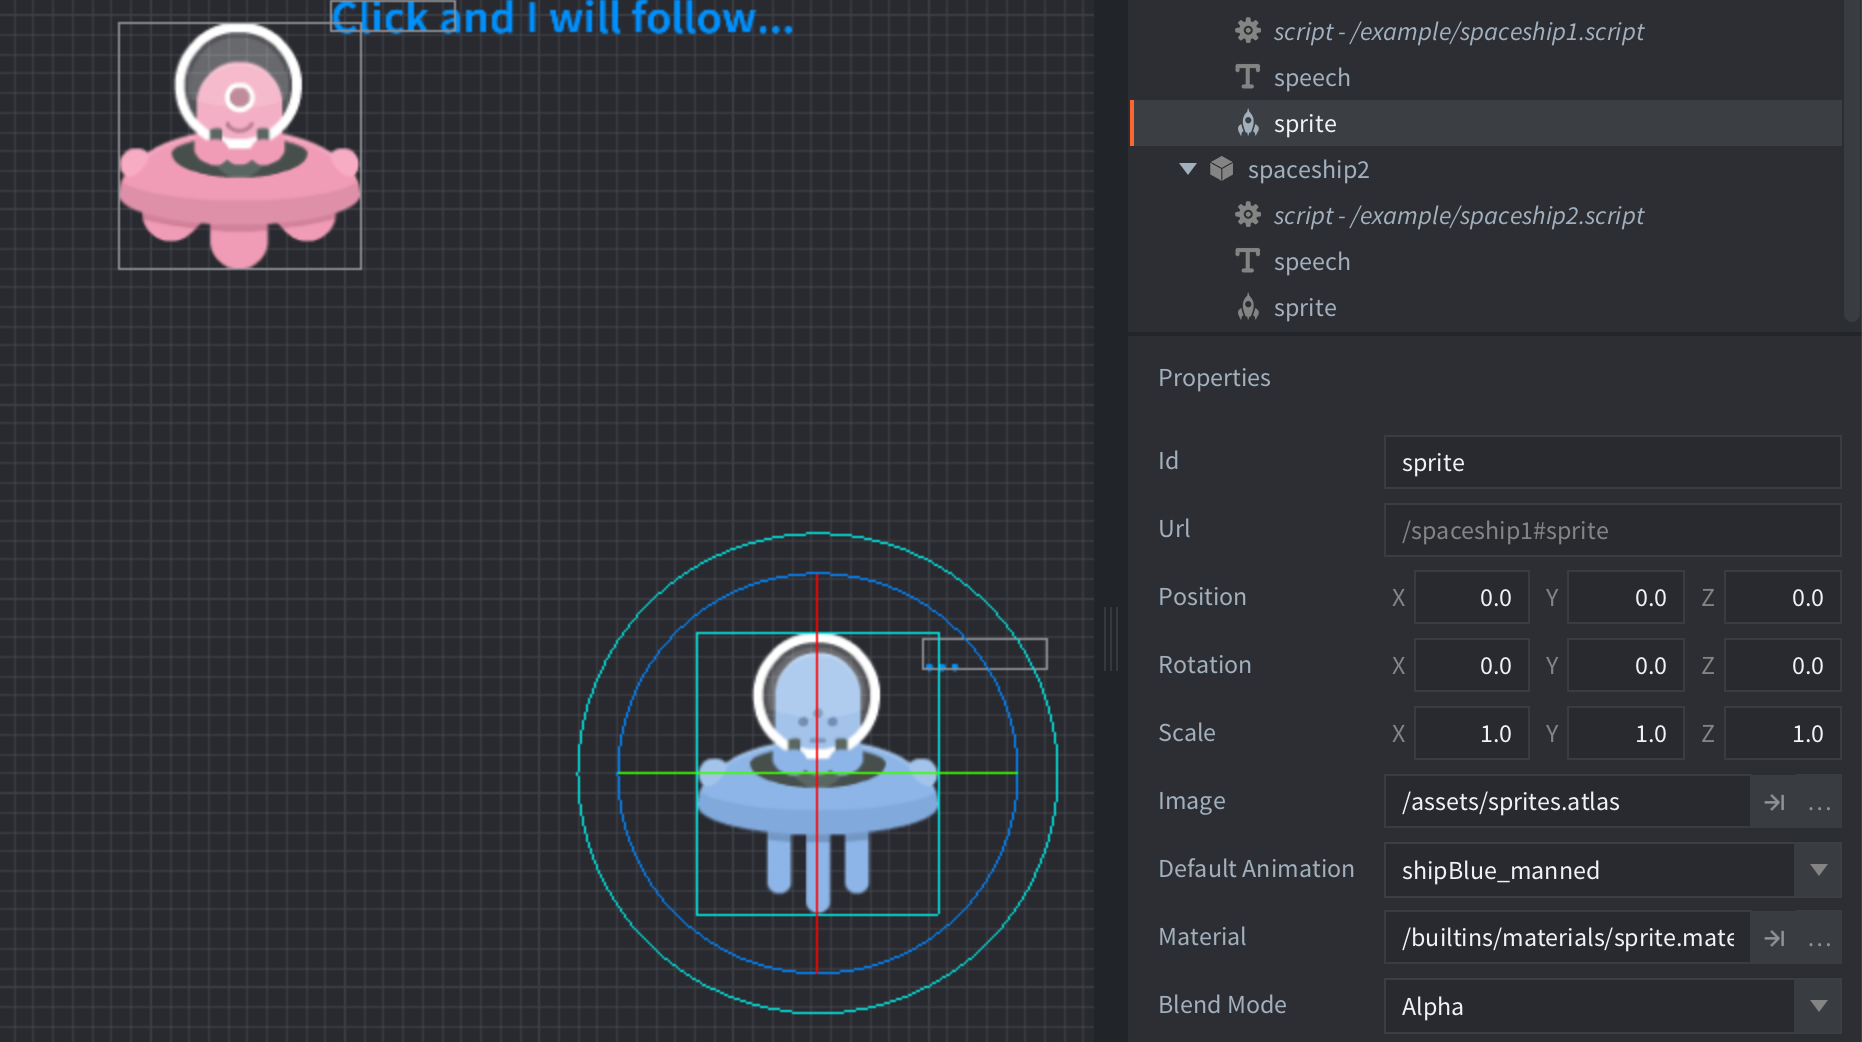Click the T icon of speech under spaceship1.script
Viewport: 1862px width, 1042px height.
(1247, 77)
